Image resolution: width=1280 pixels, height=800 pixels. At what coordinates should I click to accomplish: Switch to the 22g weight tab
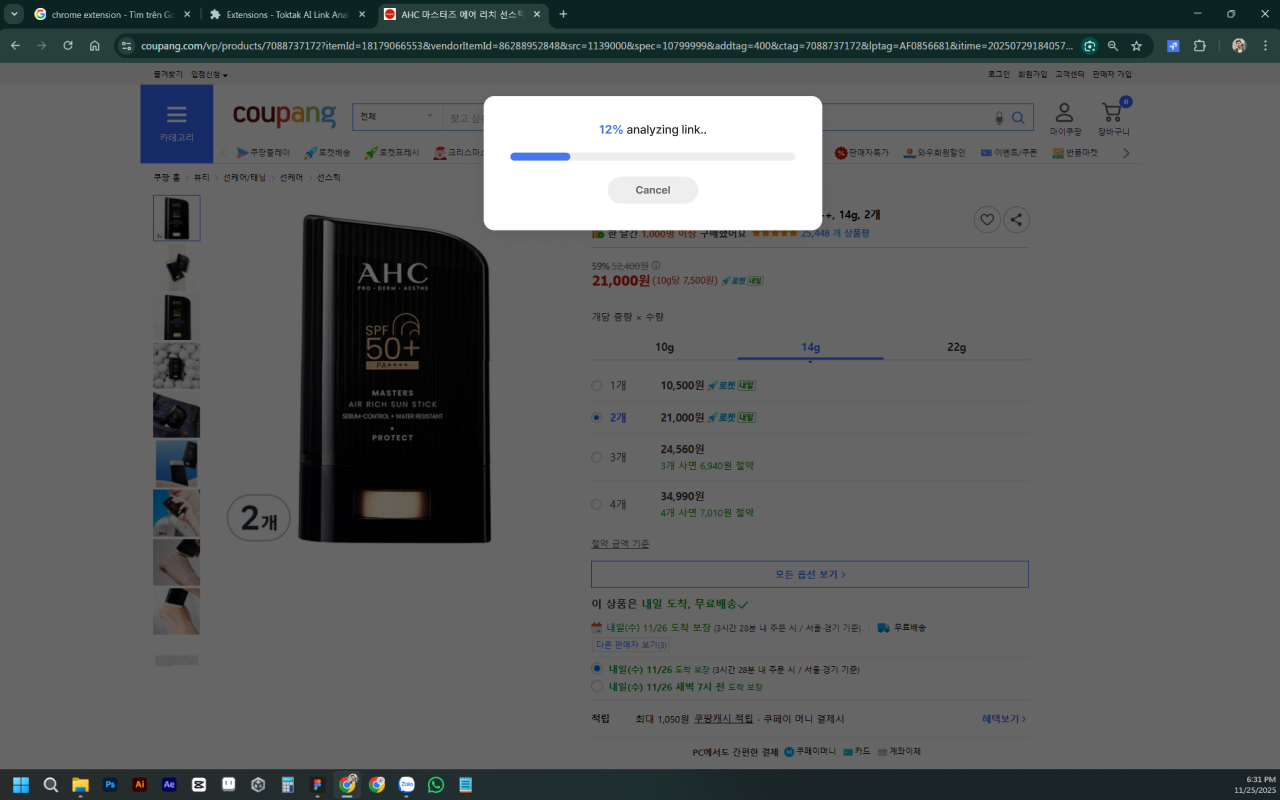click(x=957, y=347)
